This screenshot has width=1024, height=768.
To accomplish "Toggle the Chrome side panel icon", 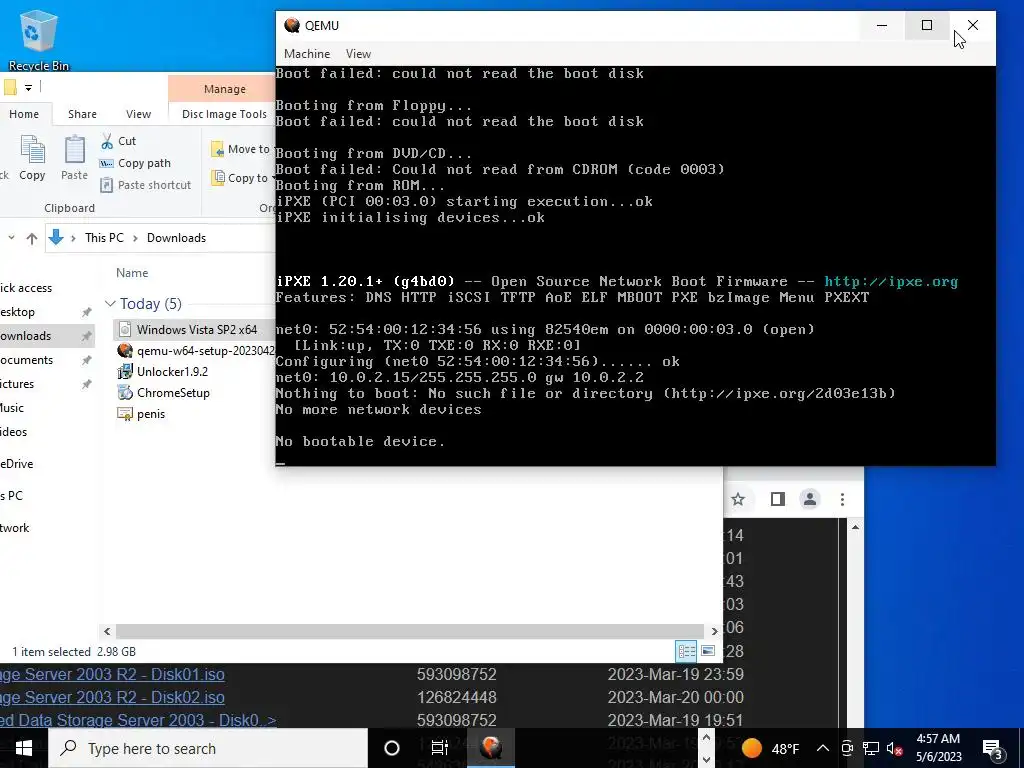I will pos(777,500).
